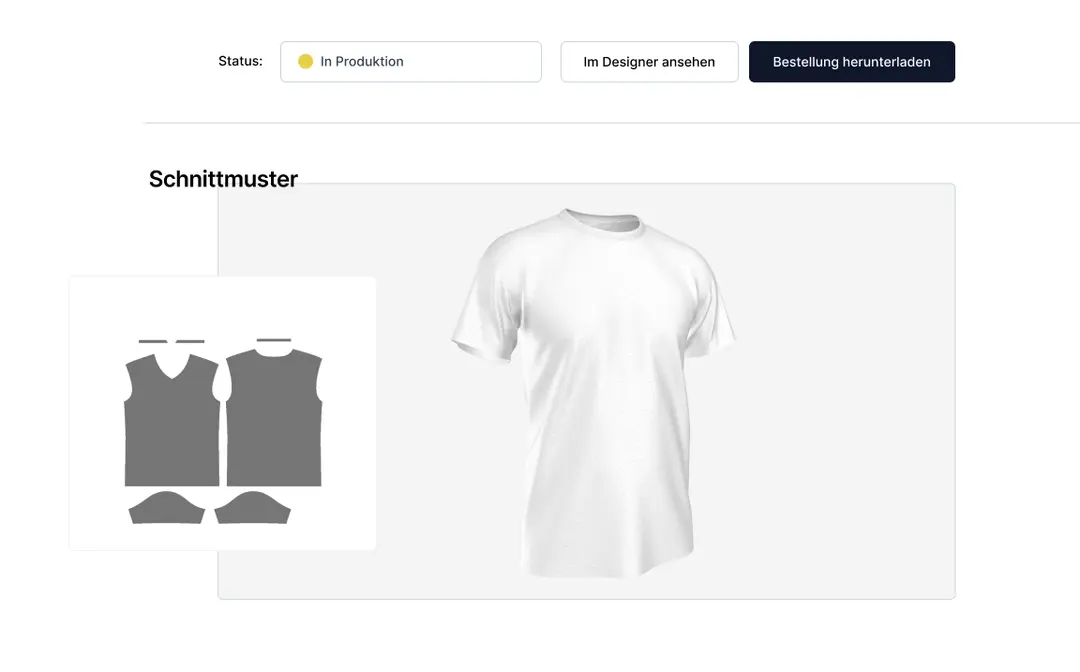
Task: Select first collar strip above V-neck piece
Action: coord(153,341)
